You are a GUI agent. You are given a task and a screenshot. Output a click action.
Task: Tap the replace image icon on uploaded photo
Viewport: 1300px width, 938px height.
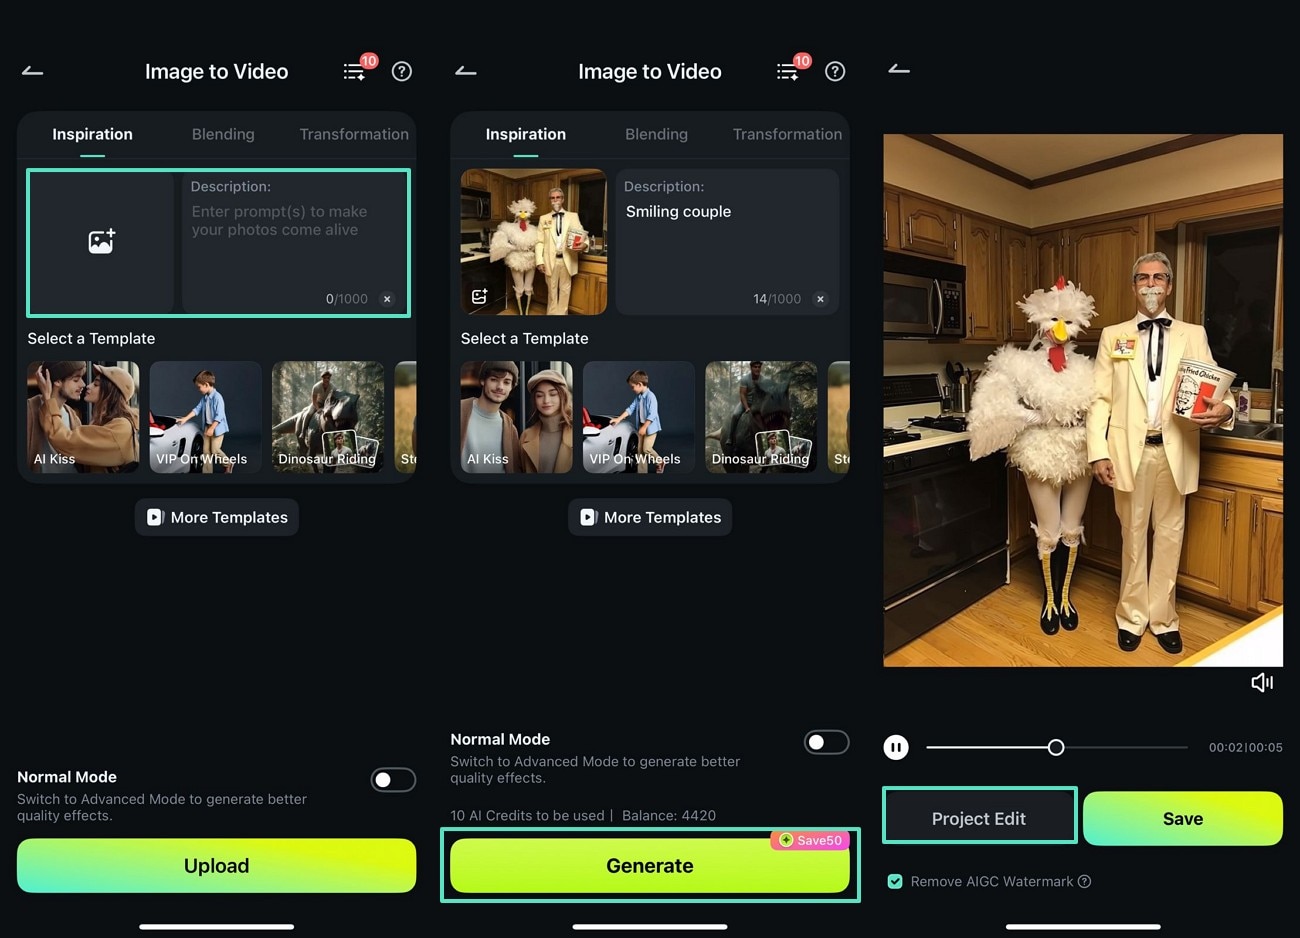(479, 296)
